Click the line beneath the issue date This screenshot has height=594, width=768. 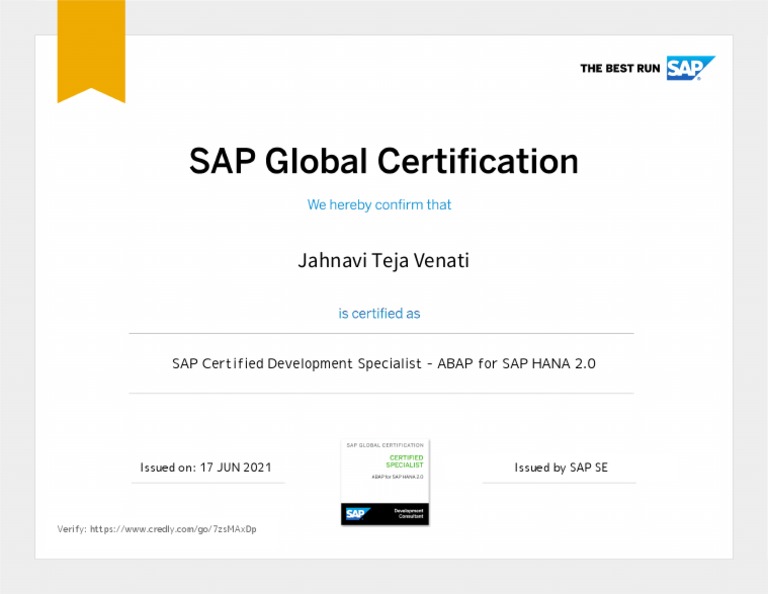tap(208, 483)
